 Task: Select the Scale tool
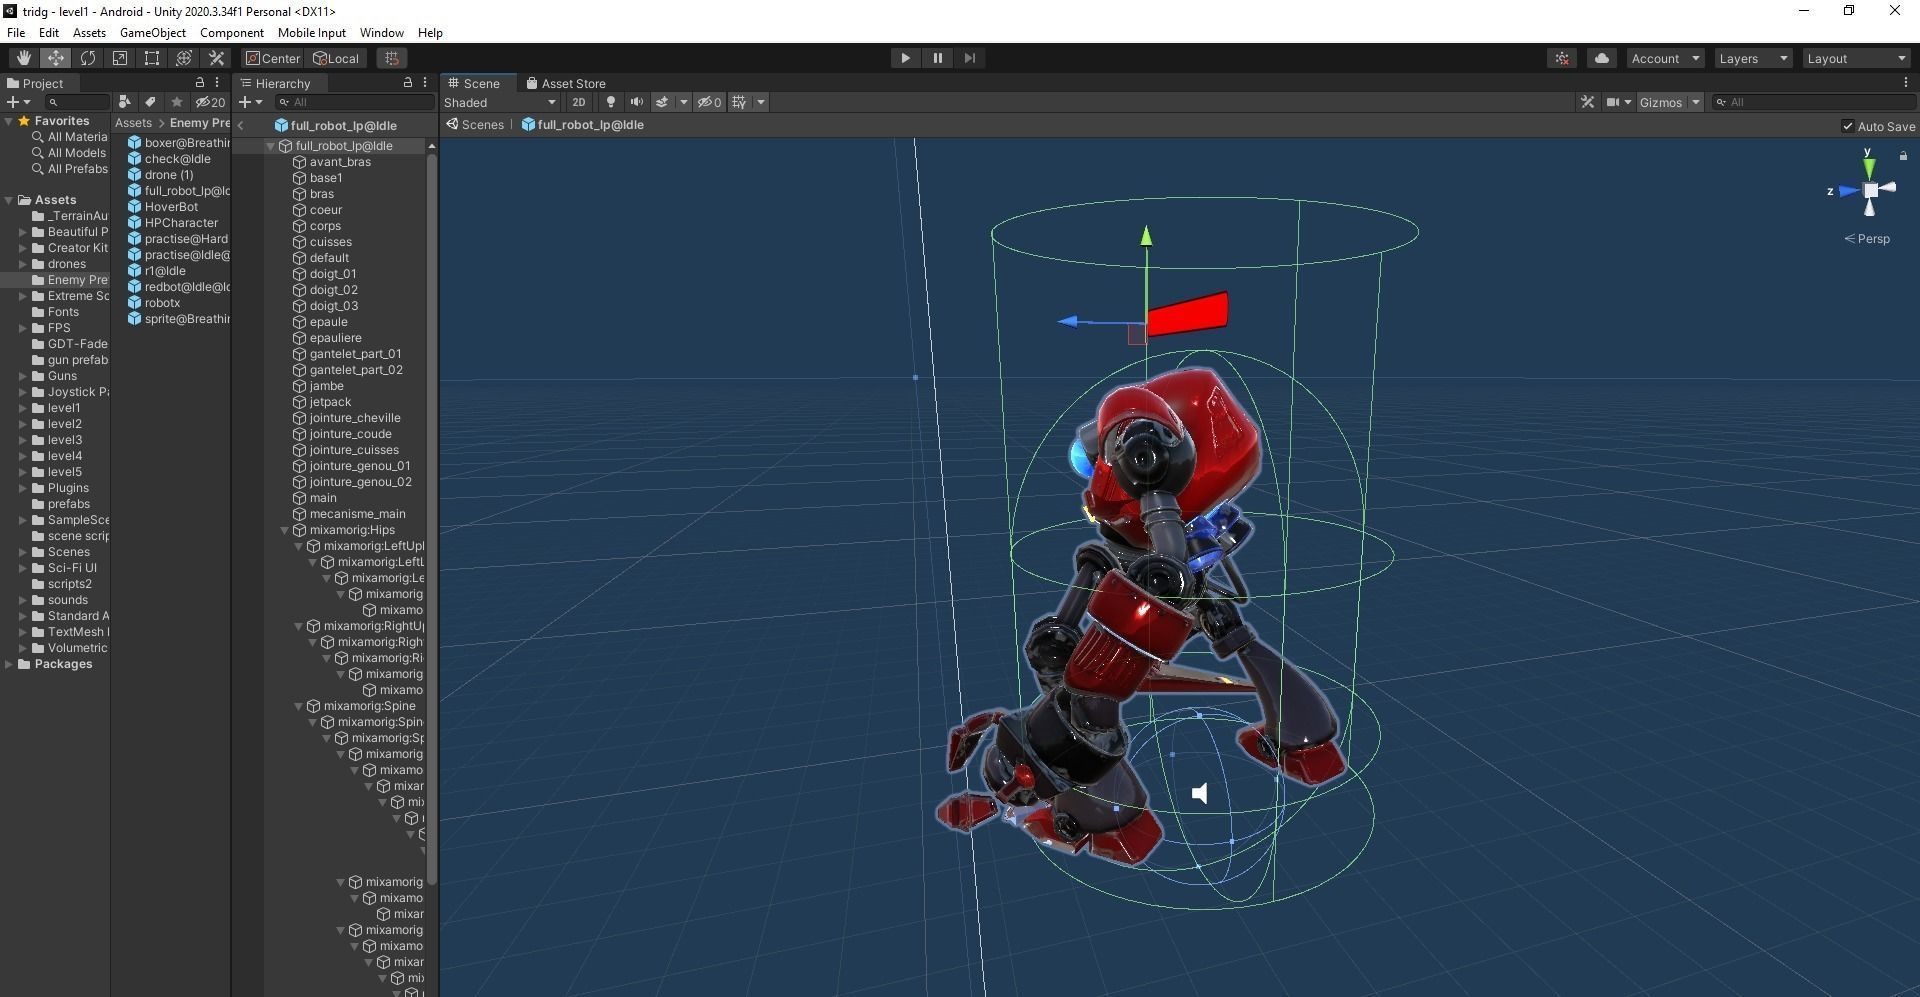119,58
